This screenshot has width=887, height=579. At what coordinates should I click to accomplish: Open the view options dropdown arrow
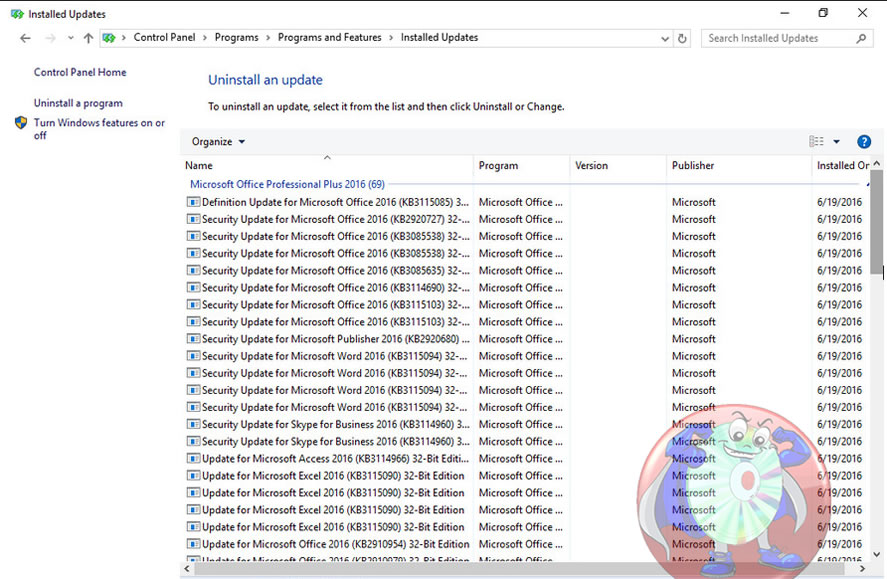836,141
